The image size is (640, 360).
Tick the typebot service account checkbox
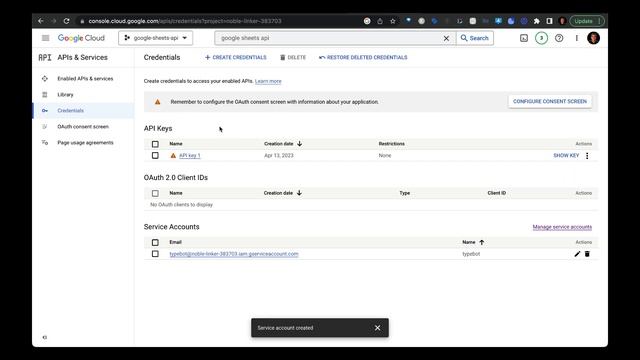coord(155,254)
